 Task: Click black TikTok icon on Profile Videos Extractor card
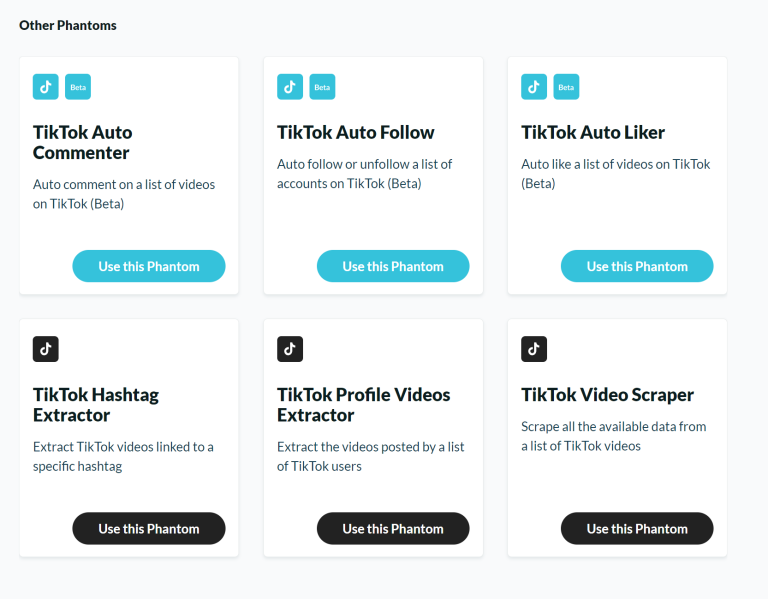click(290, 349)
